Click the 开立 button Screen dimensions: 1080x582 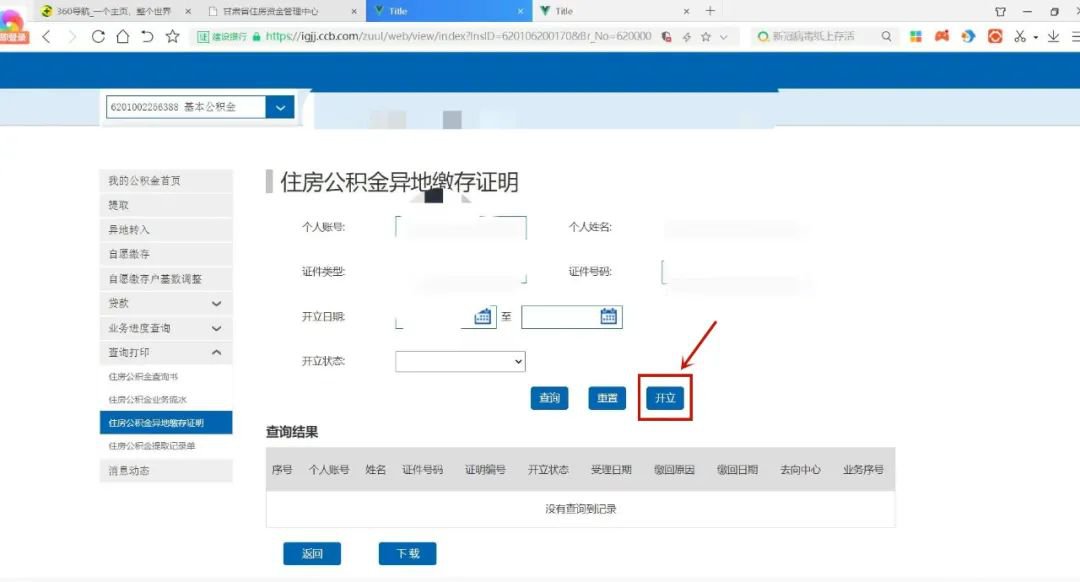pyautogui.click(x=665, y=398)
